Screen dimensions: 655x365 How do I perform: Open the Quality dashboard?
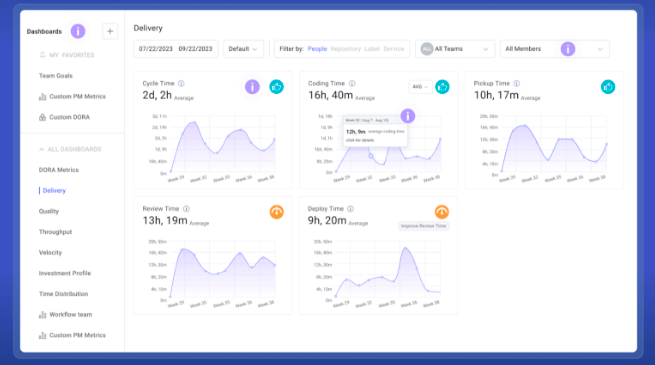coord(49,211)
